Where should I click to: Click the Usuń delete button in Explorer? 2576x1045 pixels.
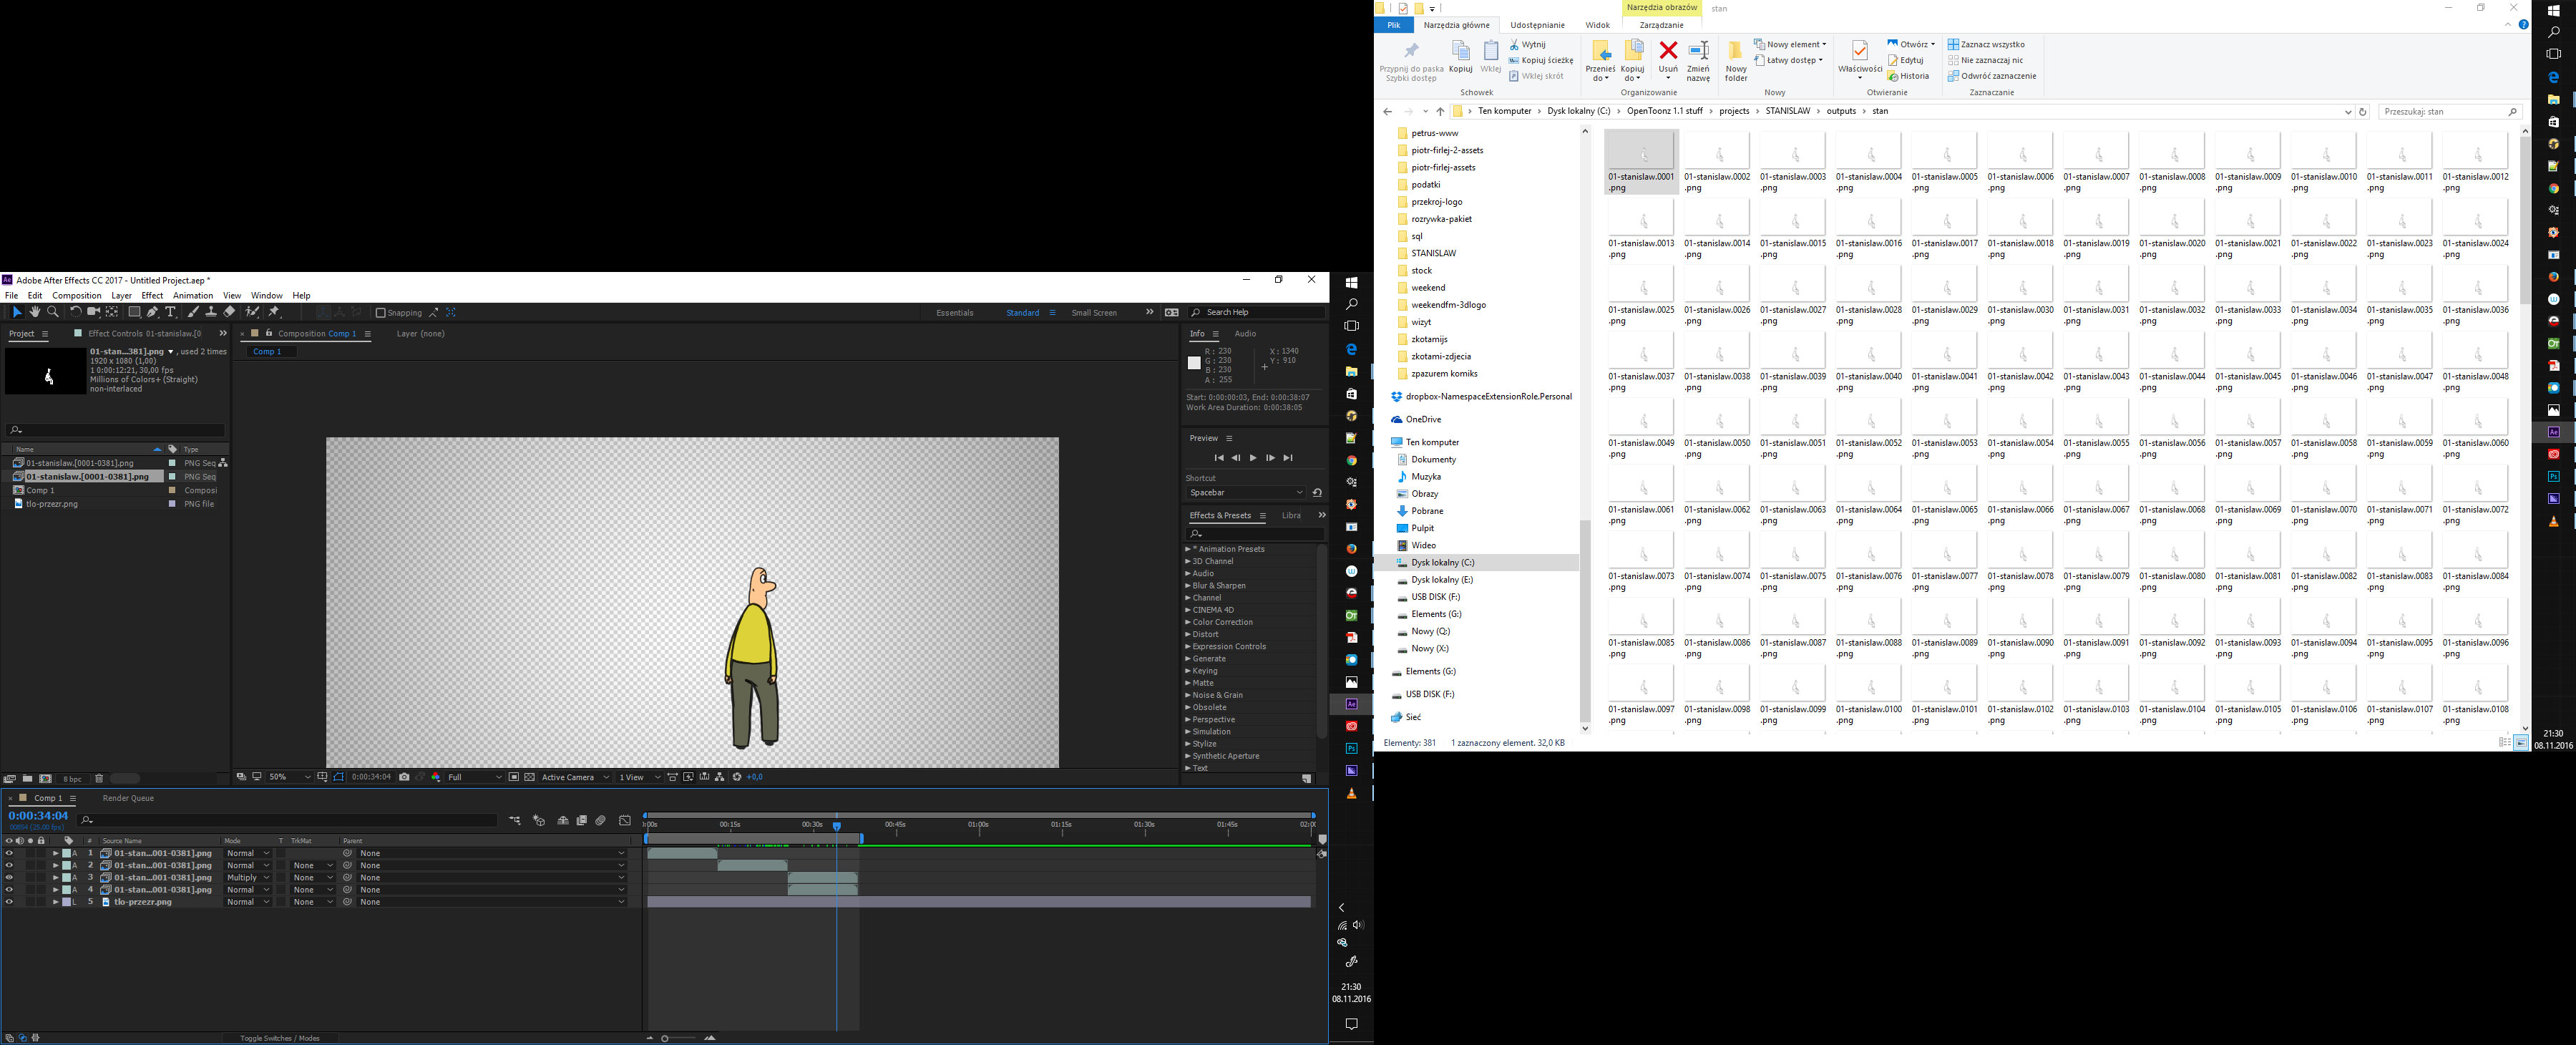1667,59
